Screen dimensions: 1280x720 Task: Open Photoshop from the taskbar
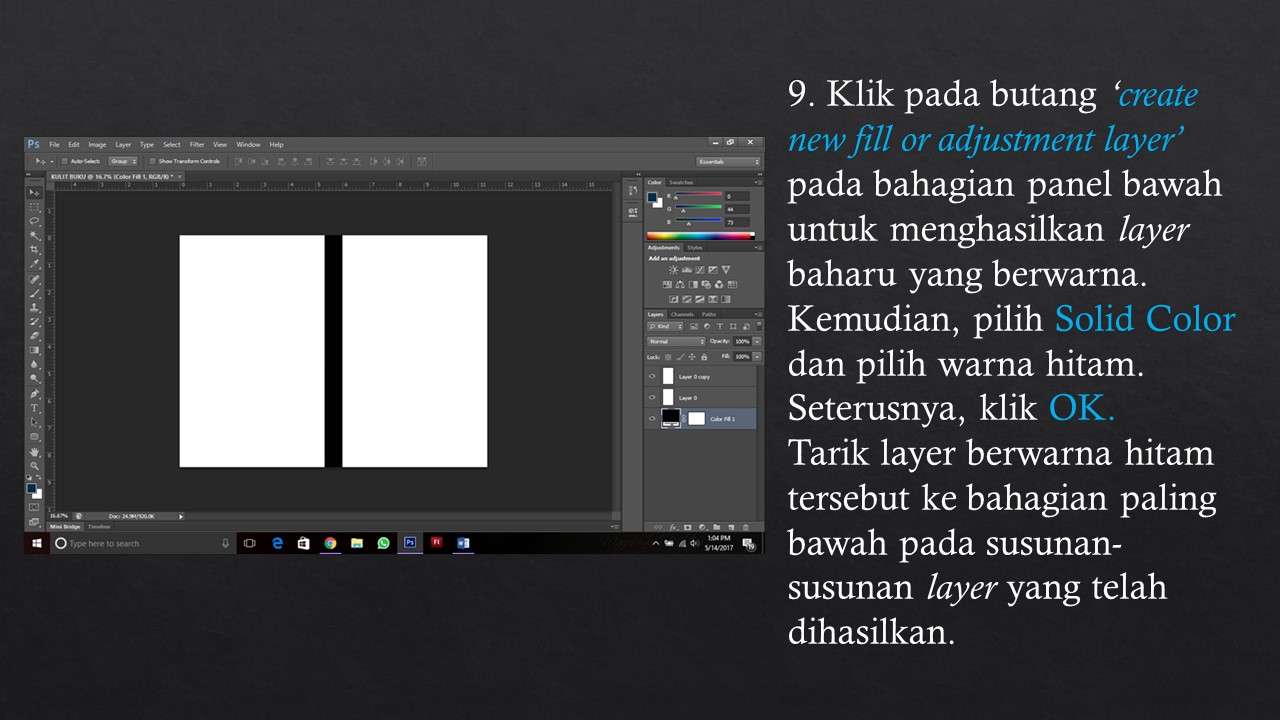coord(409,543)
